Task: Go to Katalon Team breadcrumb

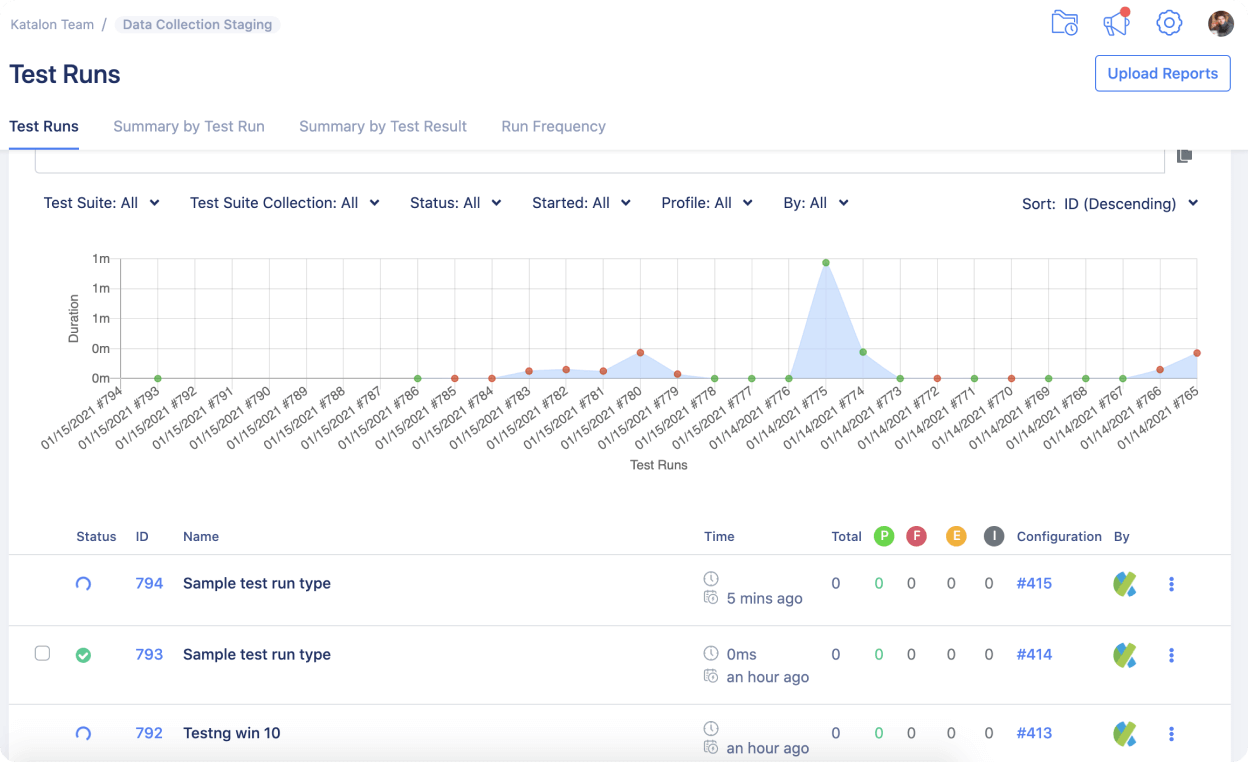Action: click(x=52, y=24)
